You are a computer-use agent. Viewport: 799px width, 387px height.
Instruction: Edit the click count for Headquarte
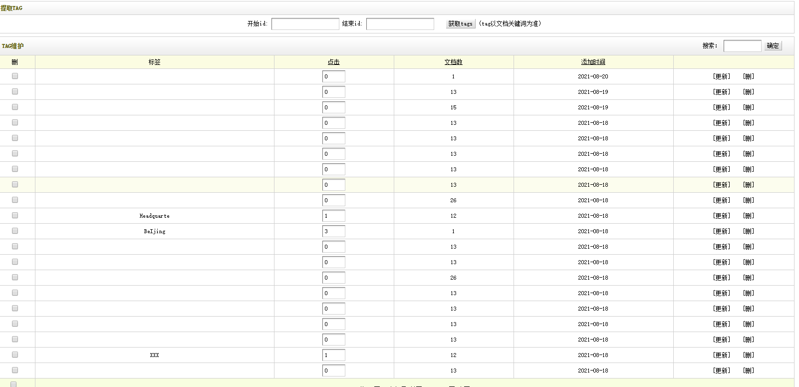tap(334, 216)
